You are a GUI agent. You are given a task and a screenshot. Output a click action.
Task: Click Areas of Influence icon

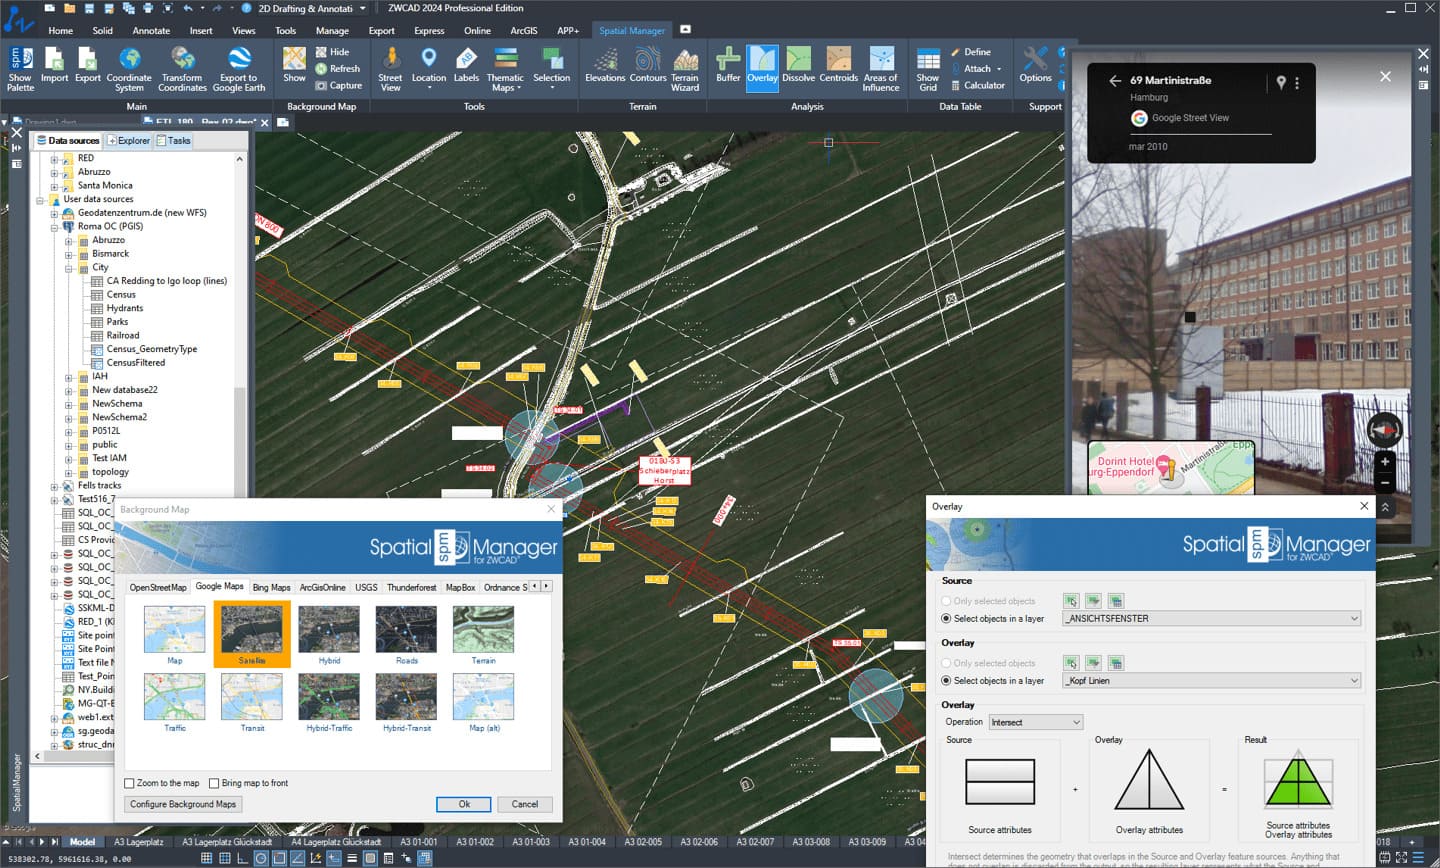881,69
